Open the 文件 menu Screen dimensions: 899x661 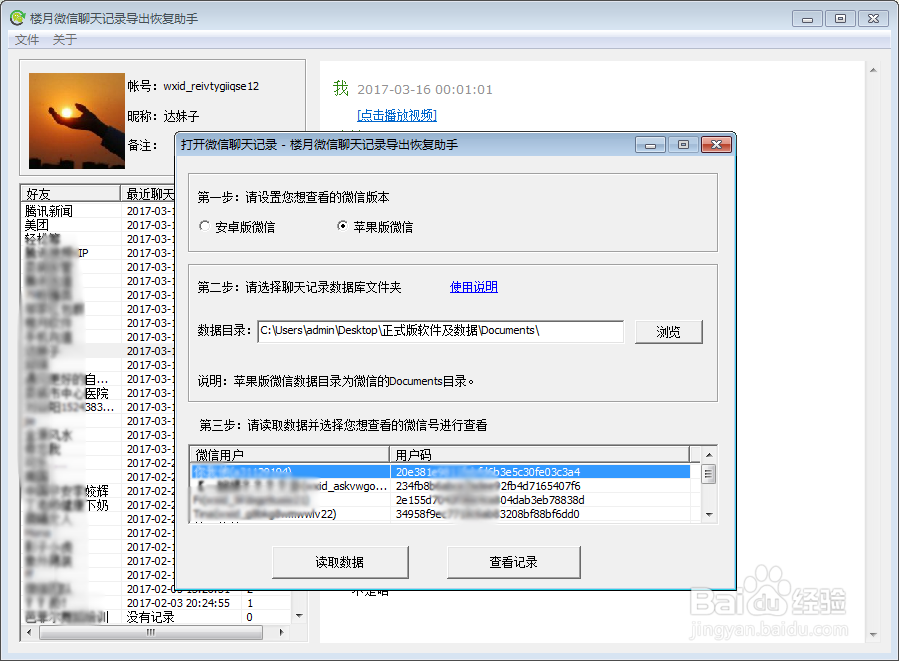[x=27, y=40]
